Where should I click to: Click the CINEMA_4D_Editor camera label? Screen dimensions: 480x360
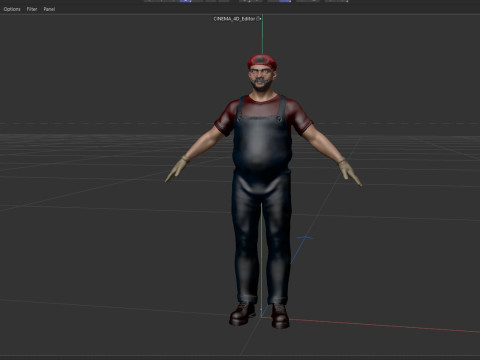pyautogui.click(x=234, y=19)
